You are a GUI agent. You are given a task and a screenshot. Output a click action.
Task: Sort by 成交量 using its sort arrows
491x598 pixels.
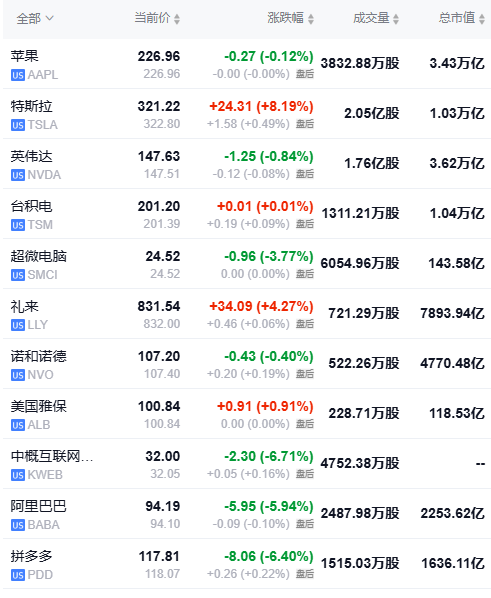396,19
